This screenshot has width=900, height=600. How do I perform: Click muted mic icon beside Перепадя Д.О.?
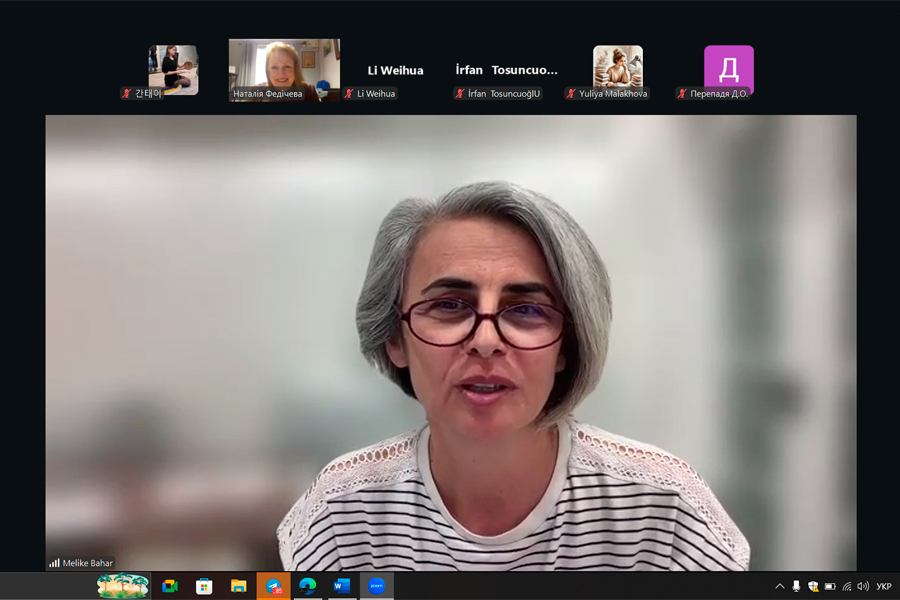point(682,94)
